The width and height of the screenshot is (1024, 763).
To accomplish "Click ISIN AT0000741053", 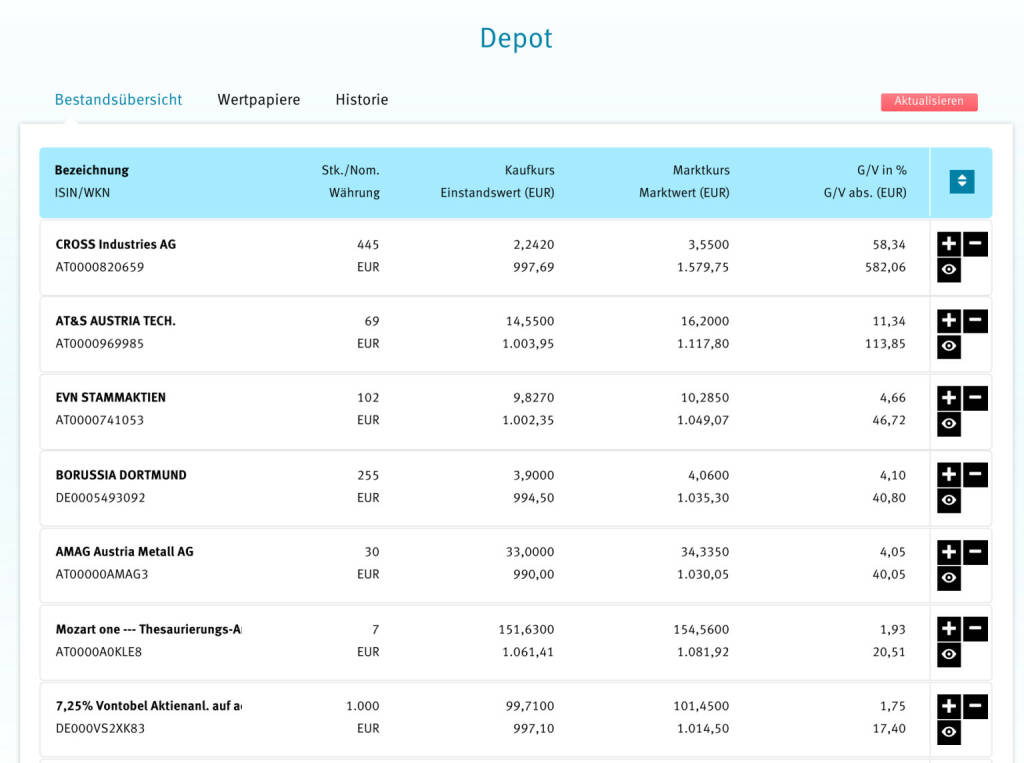I will [x=99, y=419].
